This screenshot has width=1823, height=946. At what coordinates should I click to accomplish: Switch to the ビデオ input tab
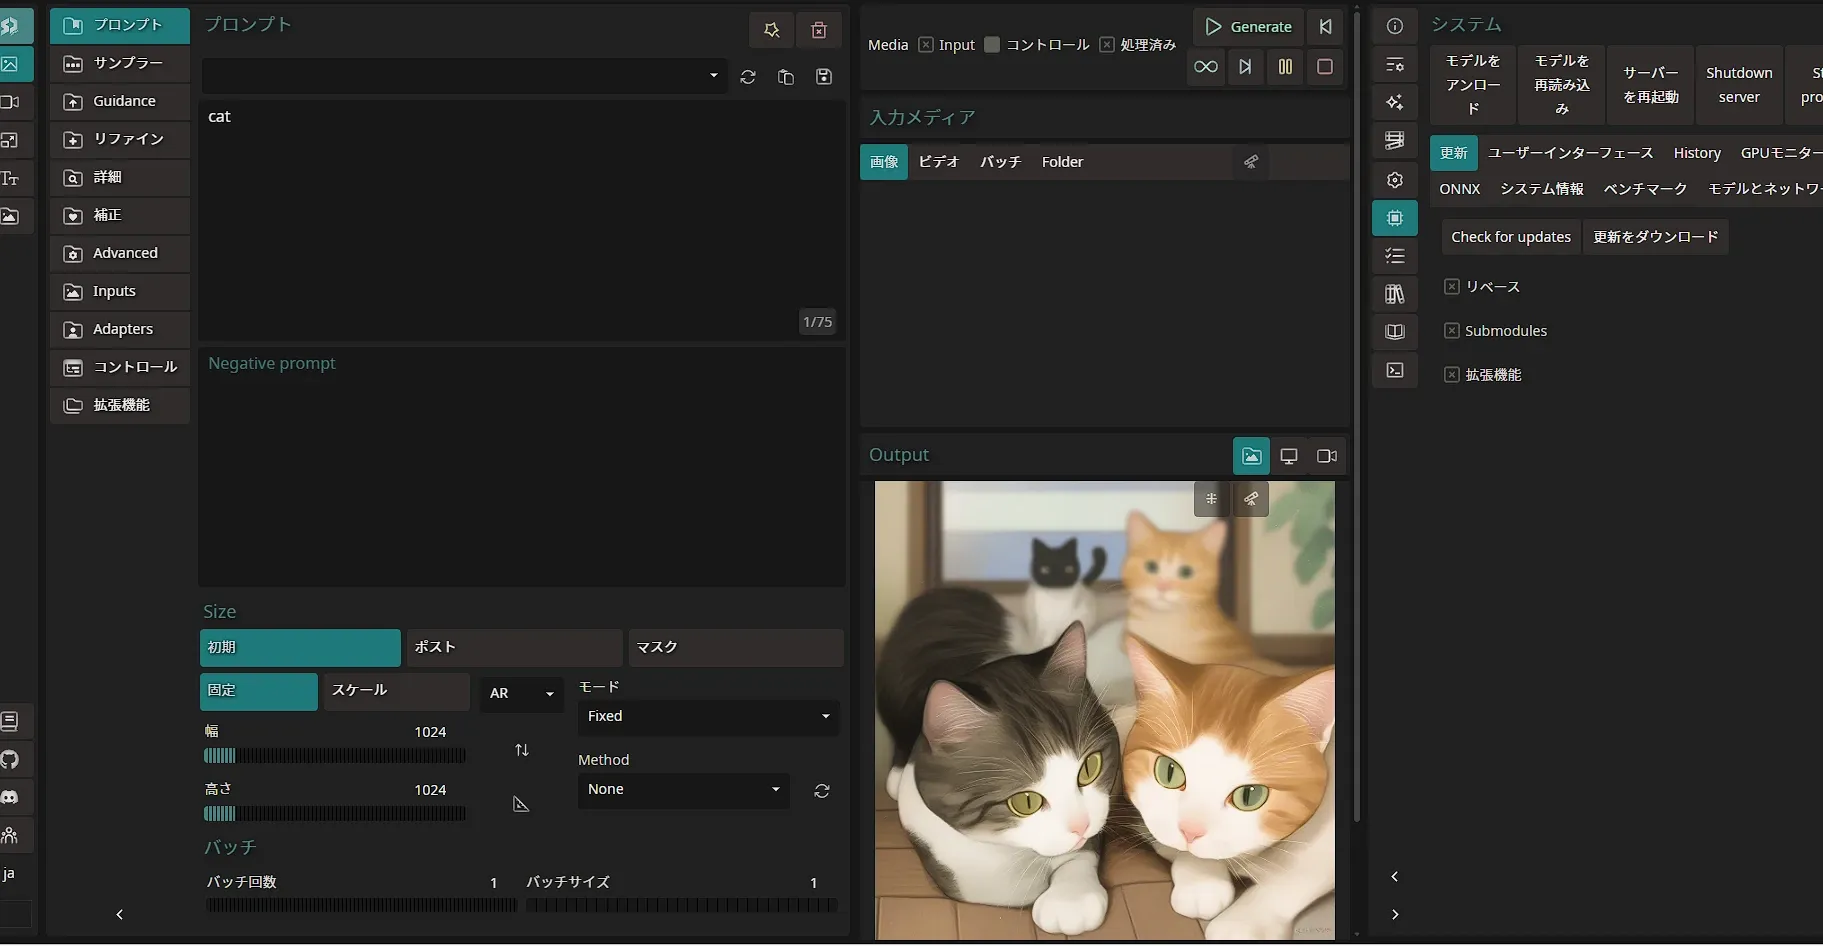click(x=939, y=162)
